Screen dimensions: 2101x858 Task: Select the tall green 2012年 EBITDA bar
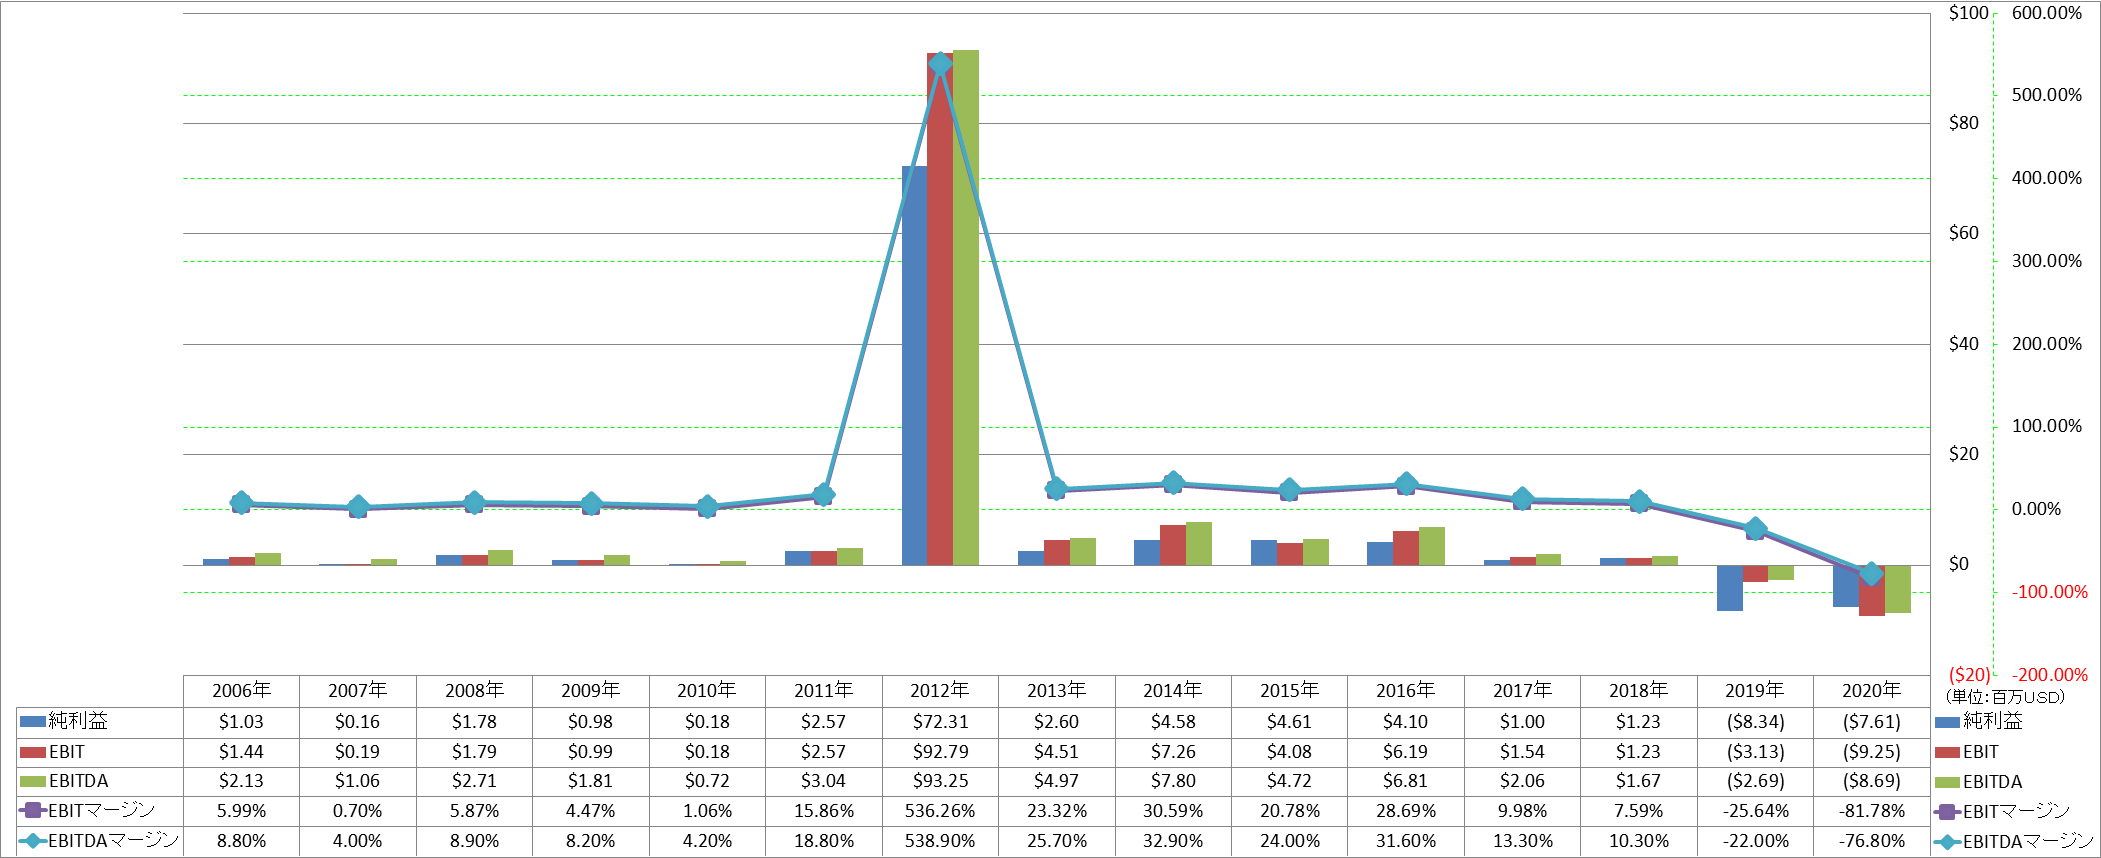tap(966, 307)
